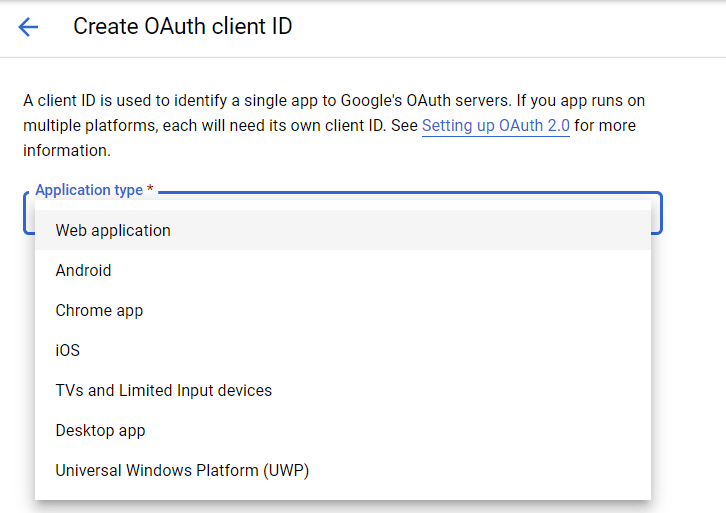Click the Create OAuth client ID heading
The image size is (726, 513).
click(182, 27)
